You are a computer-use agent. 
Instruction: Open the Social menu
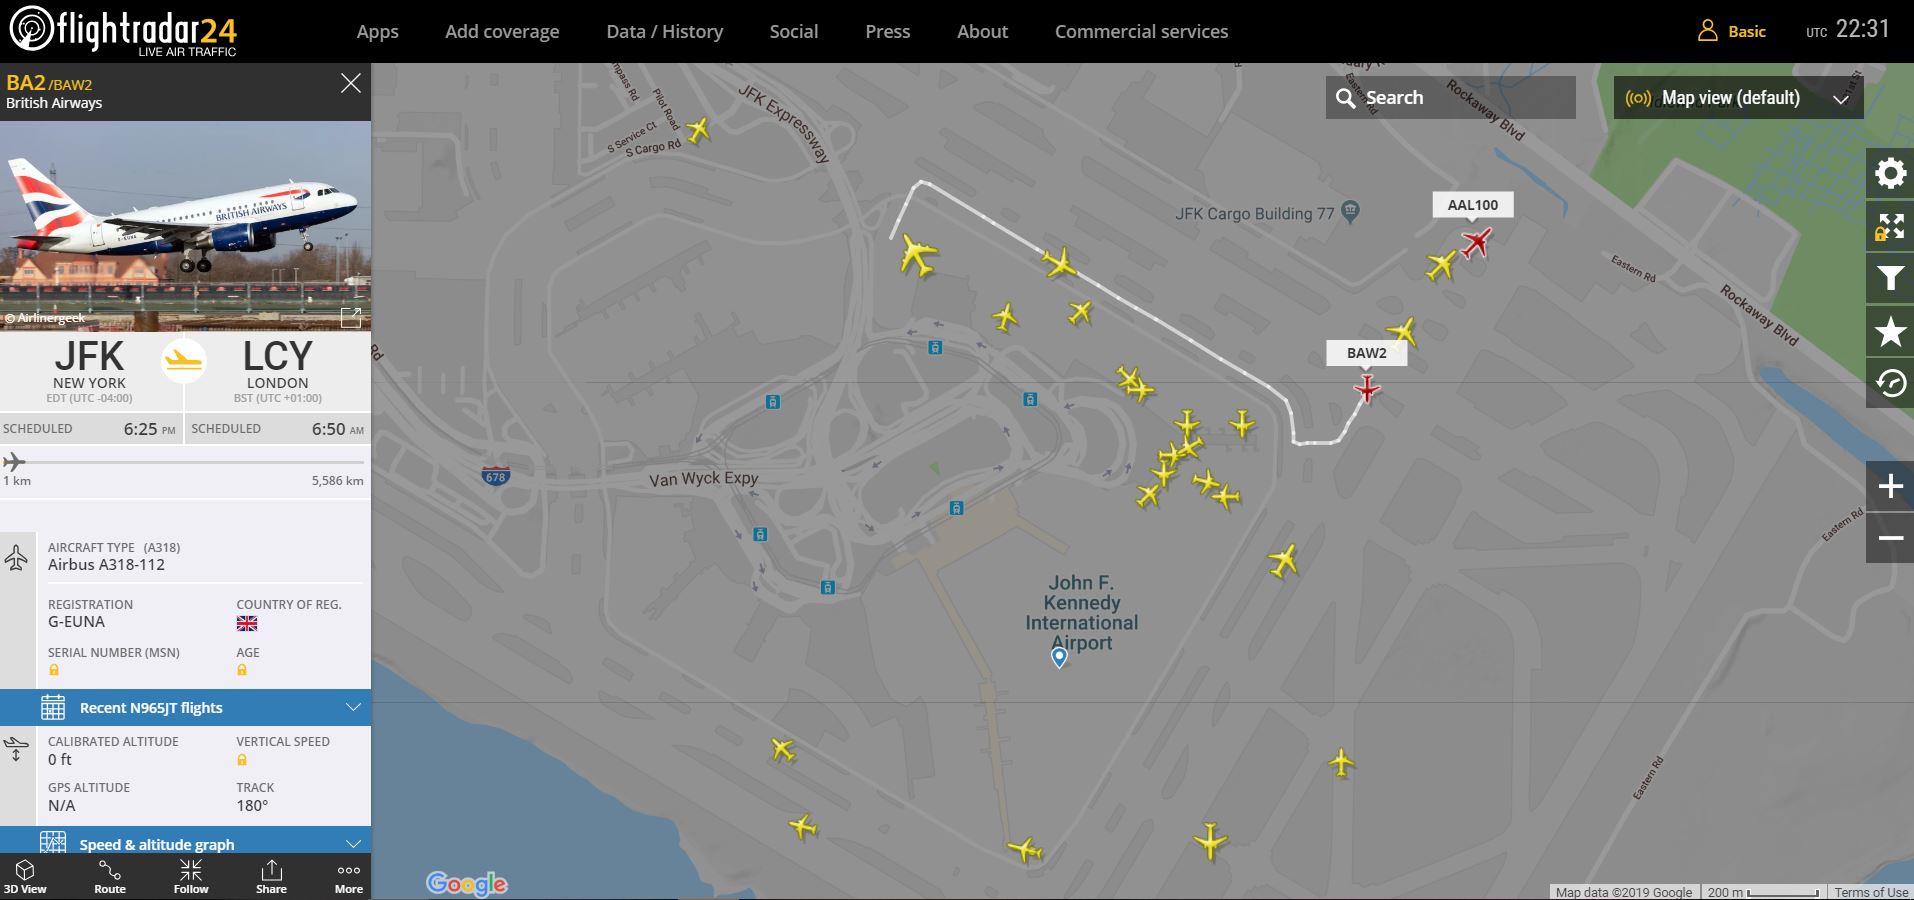coord(794,31)
